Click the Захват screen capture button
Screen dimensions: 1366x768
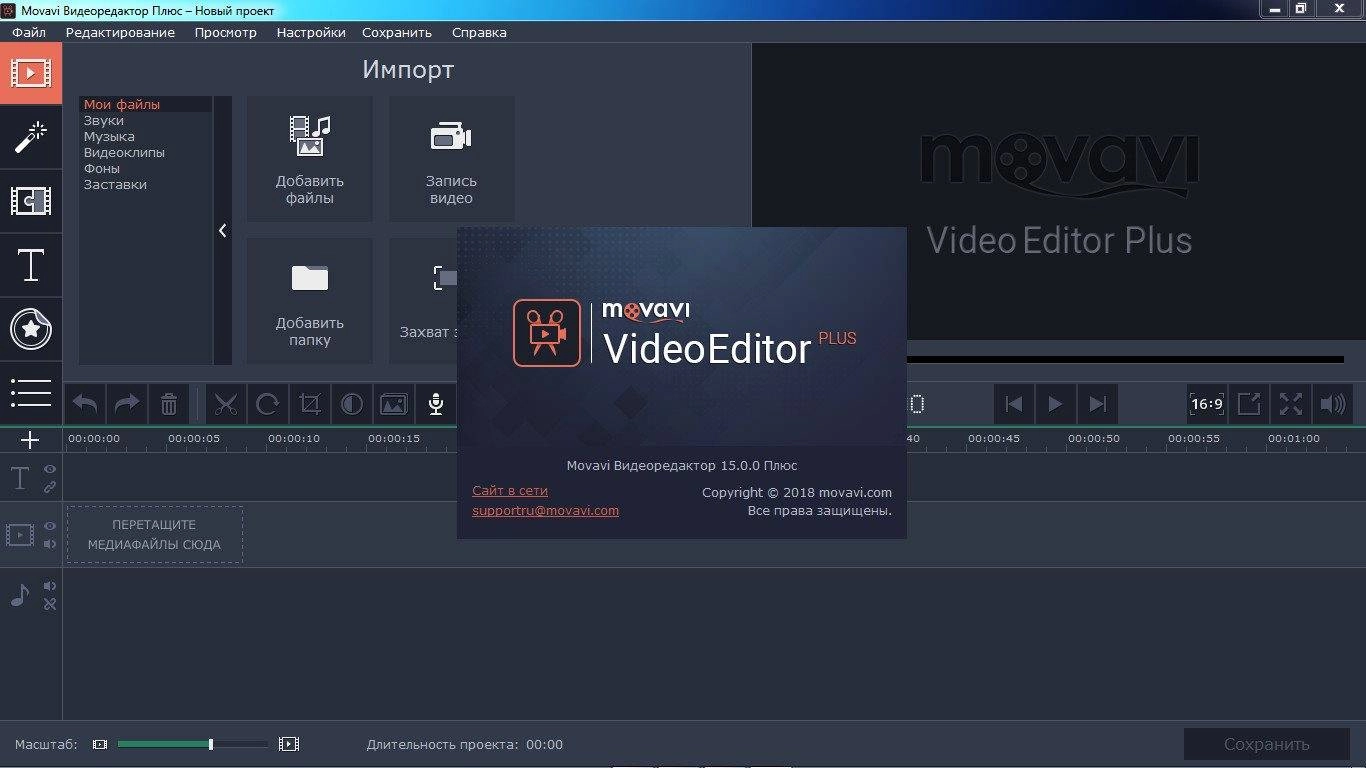(423, 301)
